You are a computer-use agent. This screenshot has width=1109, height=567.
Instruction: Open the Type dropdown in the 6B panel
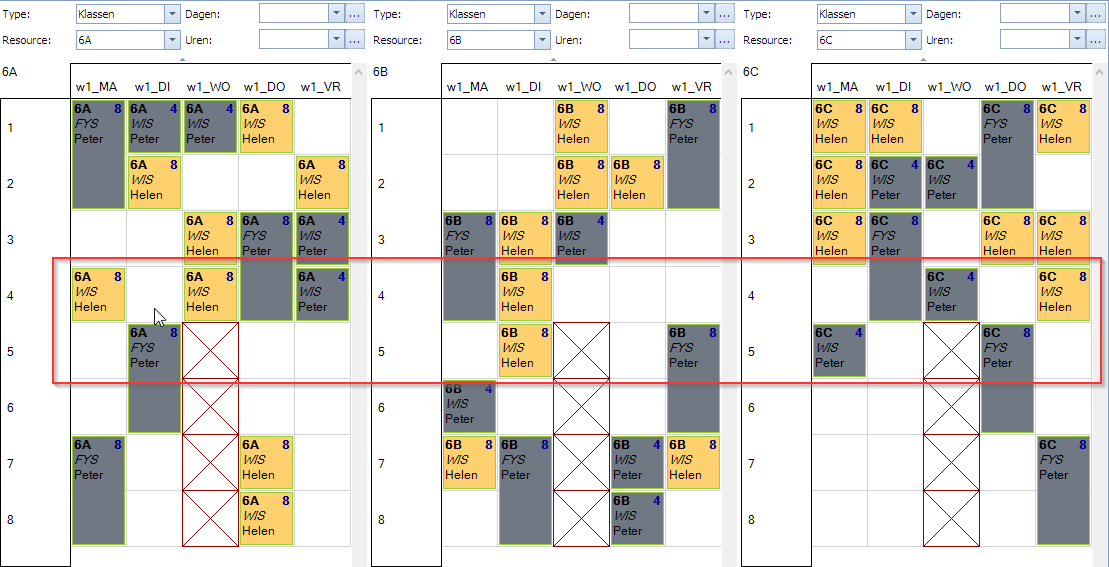click(542, 13)
